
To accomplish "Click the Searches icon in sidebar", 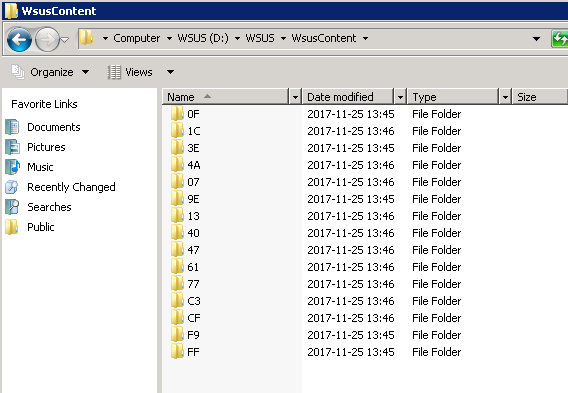I will (x=12, y=207).
